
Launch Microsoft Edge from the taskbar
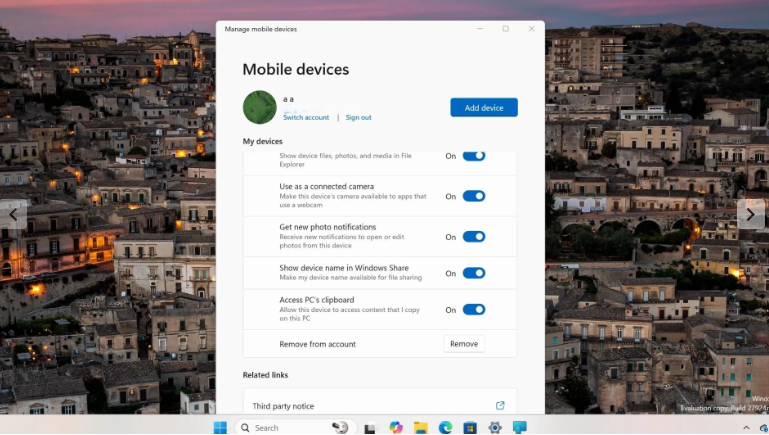445,428
